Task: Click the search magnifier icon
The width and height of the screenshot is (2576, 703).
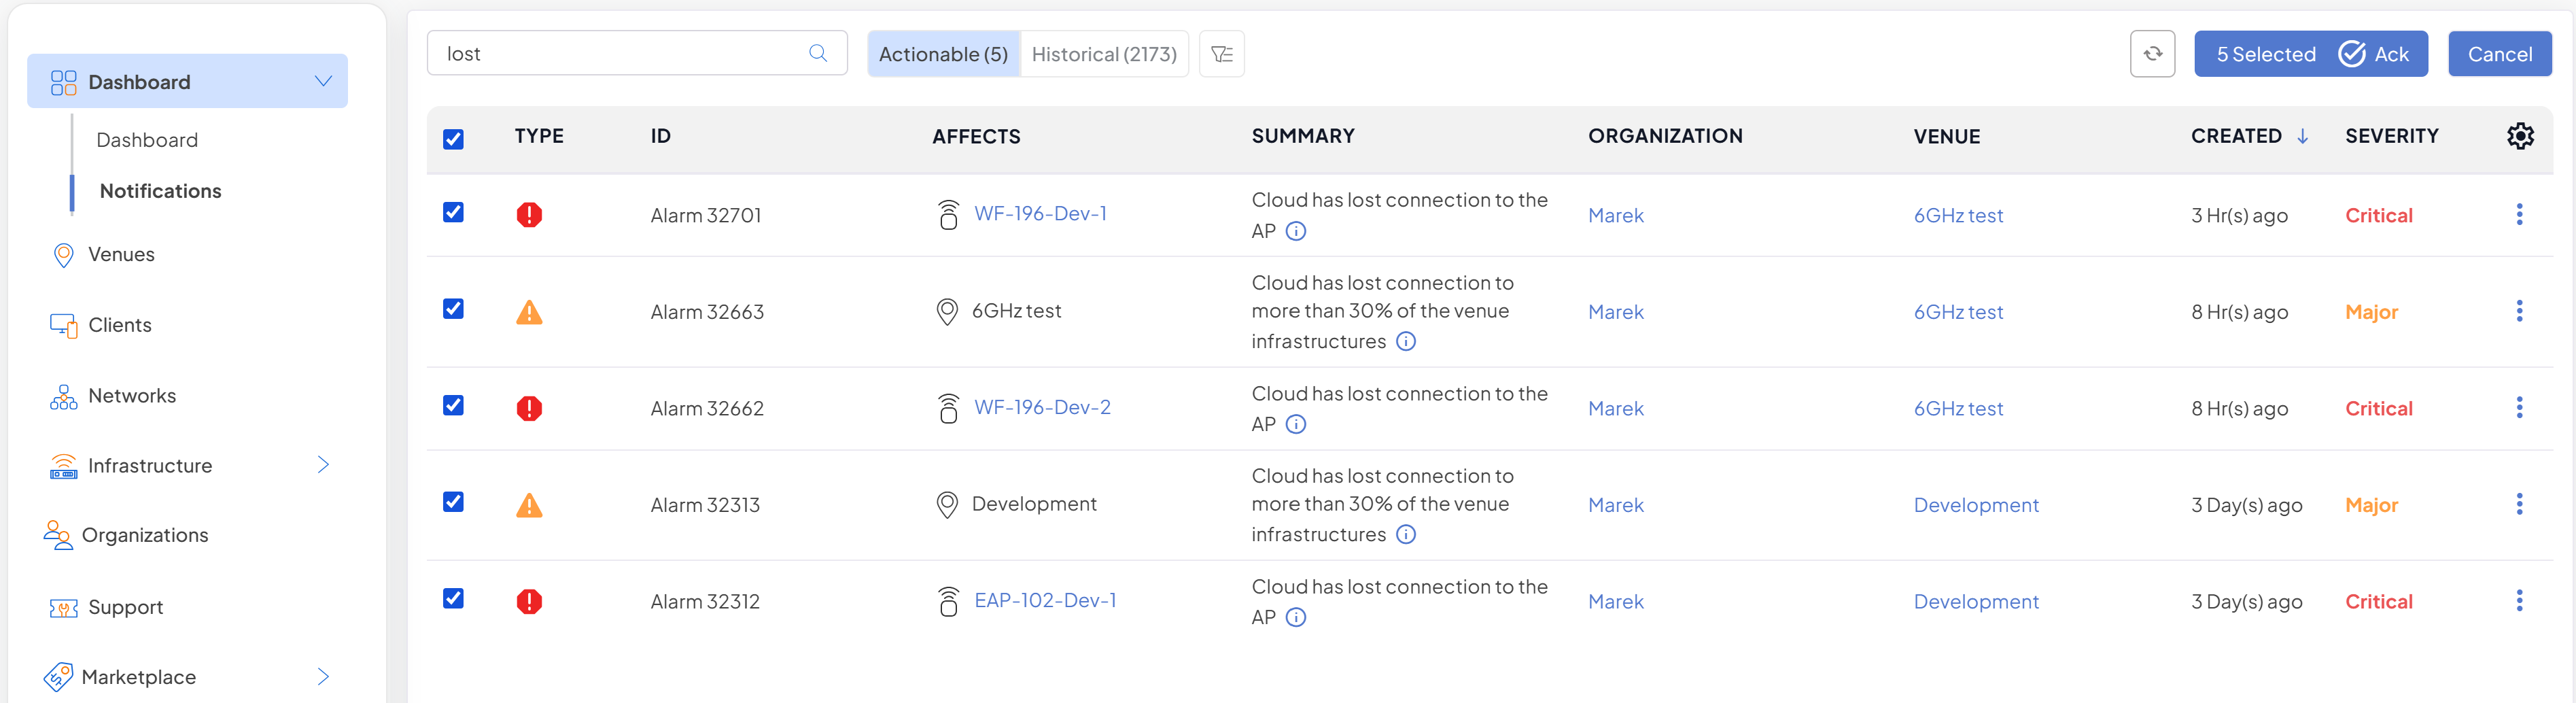Action: coord(817,54)
